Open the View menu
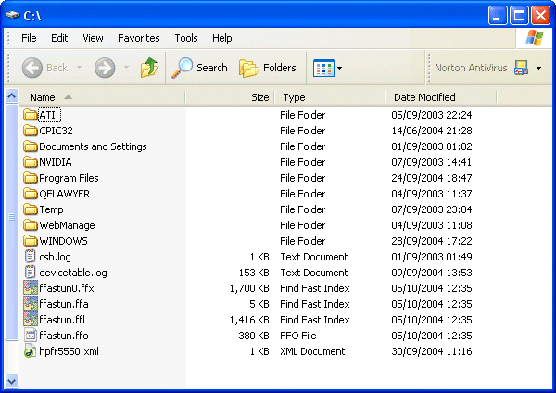The height and width of the screenshot is (393, 556). pos(93,38)
